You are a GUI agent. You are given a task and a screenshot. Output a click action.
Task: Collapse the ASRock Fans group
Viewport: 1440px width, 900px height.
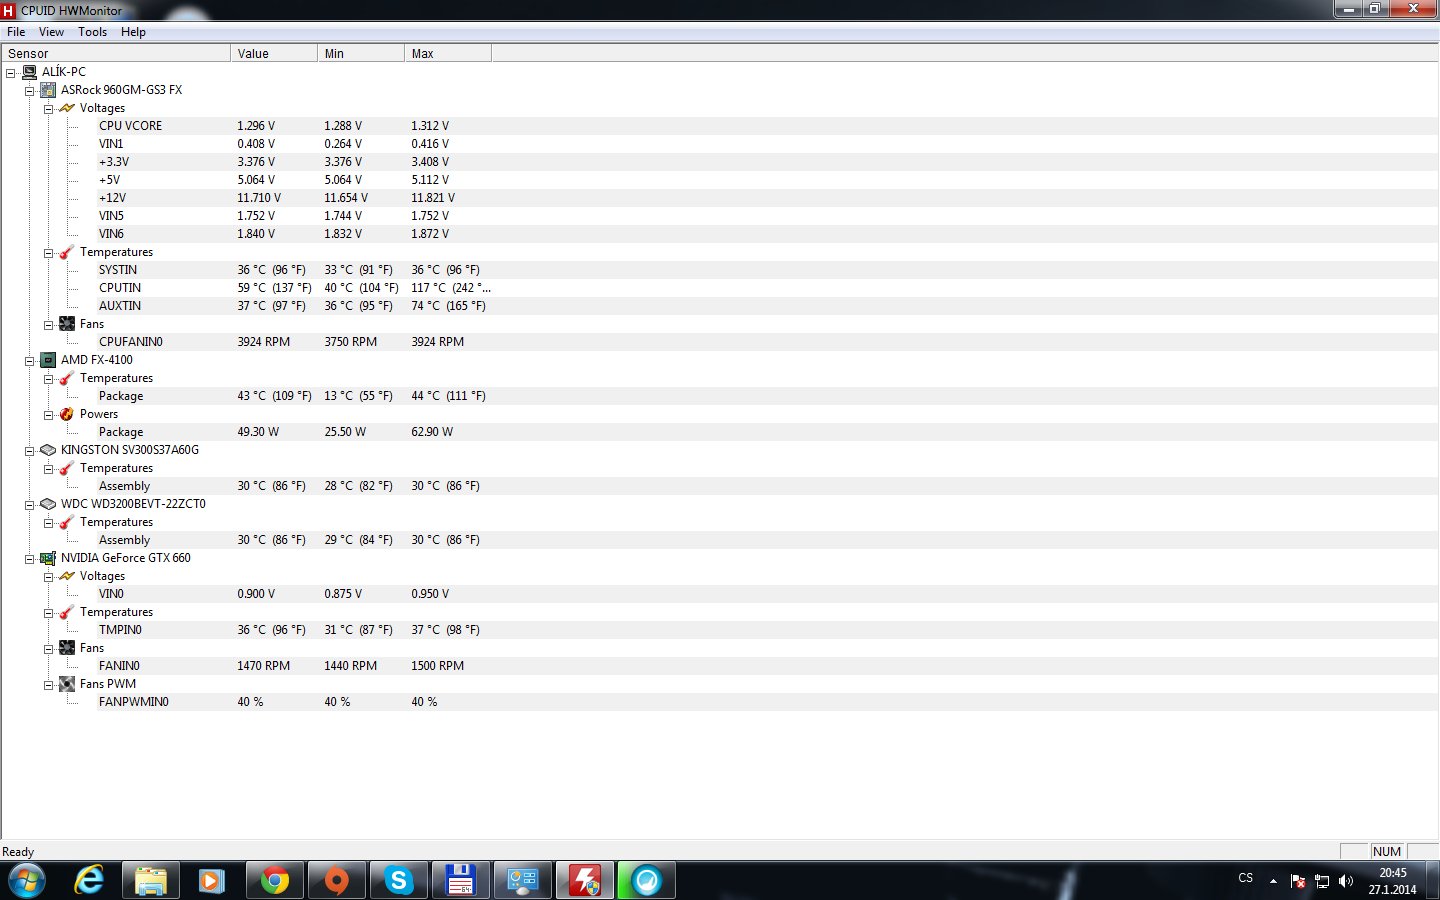click(48, 325)
